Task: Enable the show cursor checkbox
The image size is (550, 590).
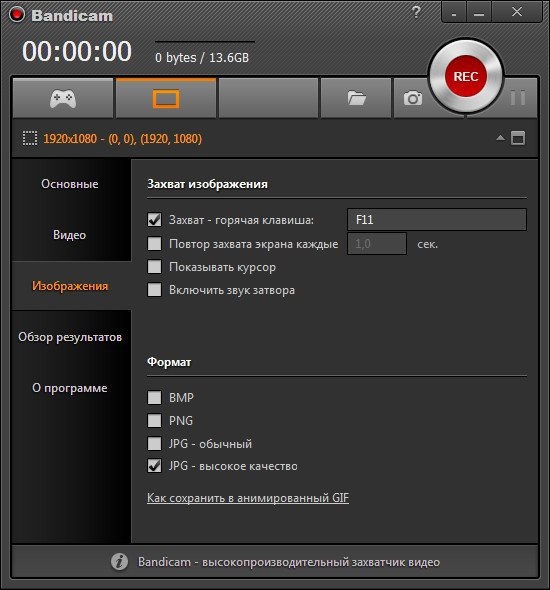Action: pyautogui.click(x=154, y=267)
